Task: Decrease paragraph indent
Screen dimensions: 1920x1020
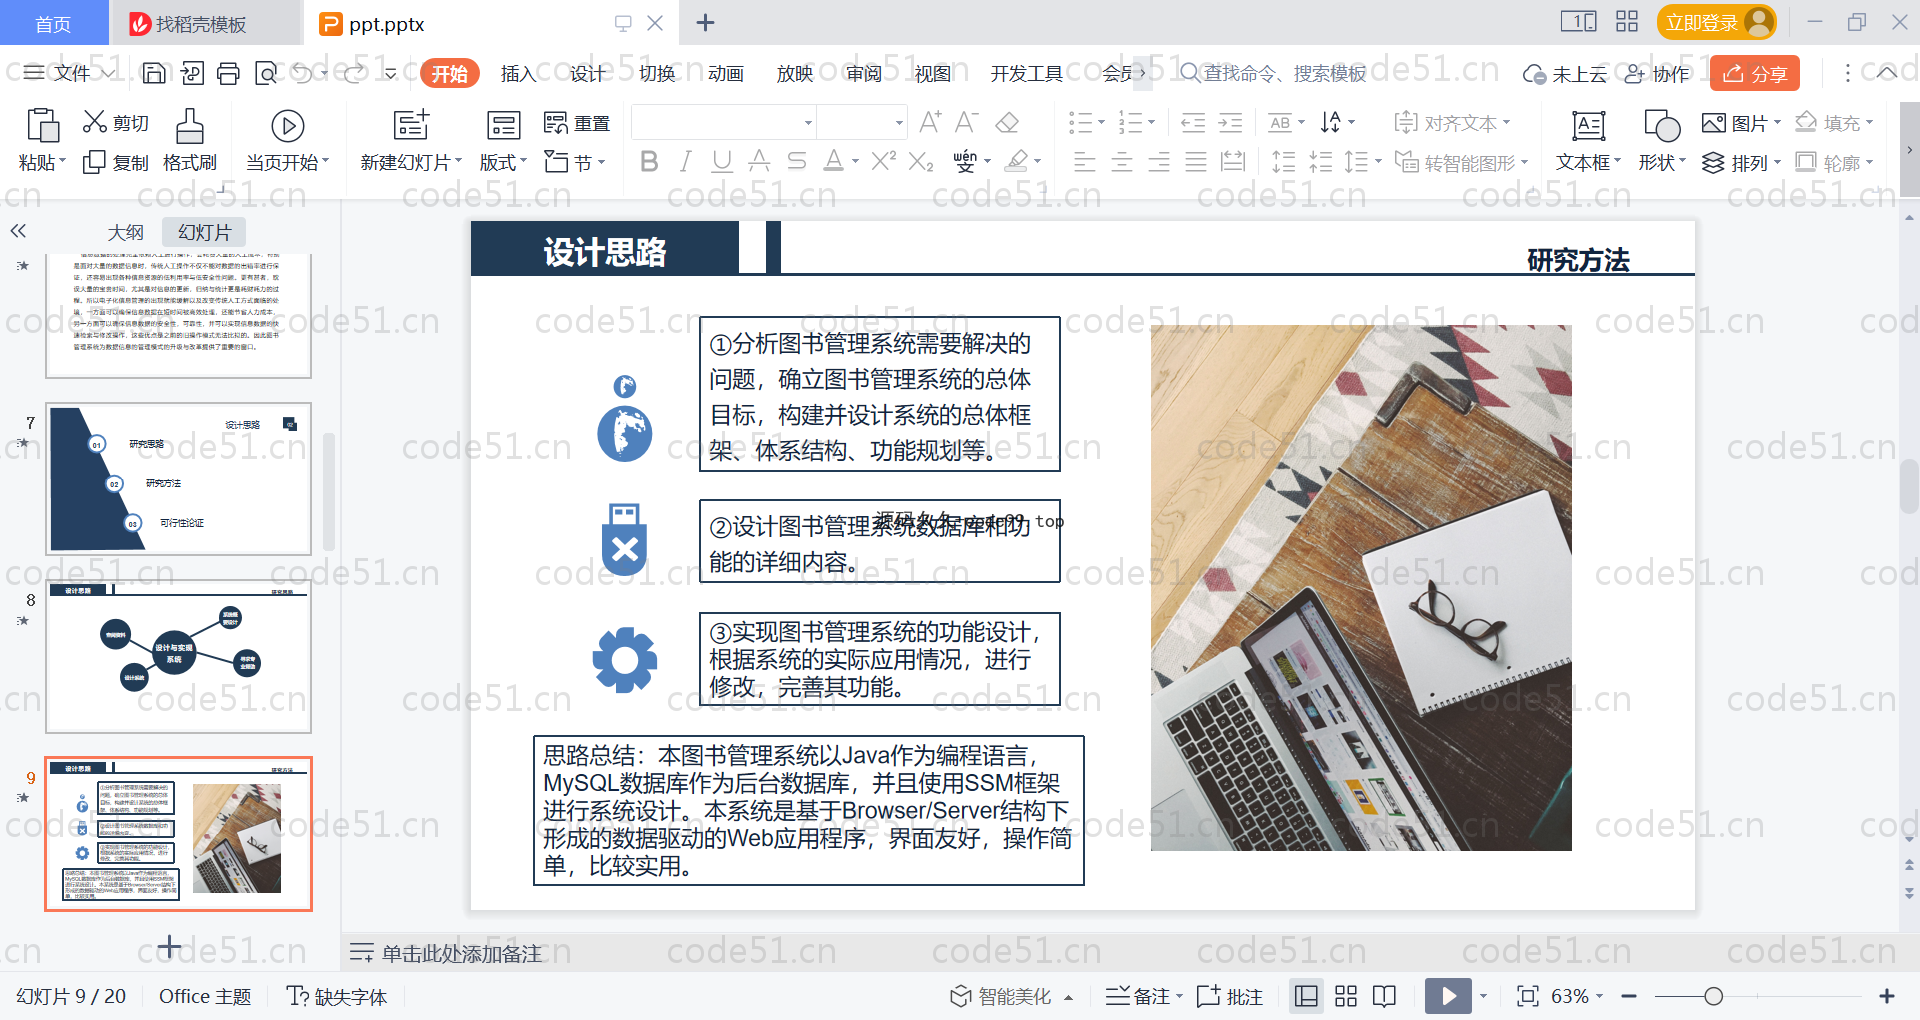Action: (x=1193, y=123)
